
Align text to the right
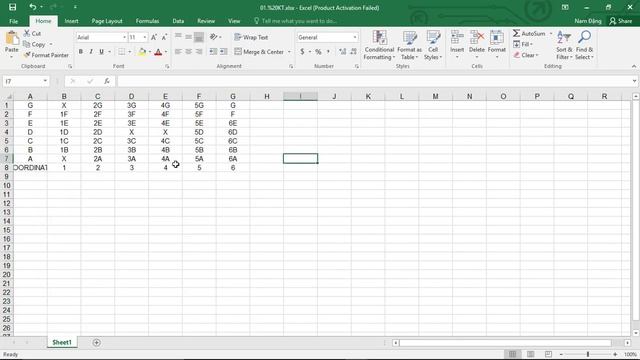click(x=199, y=52)
